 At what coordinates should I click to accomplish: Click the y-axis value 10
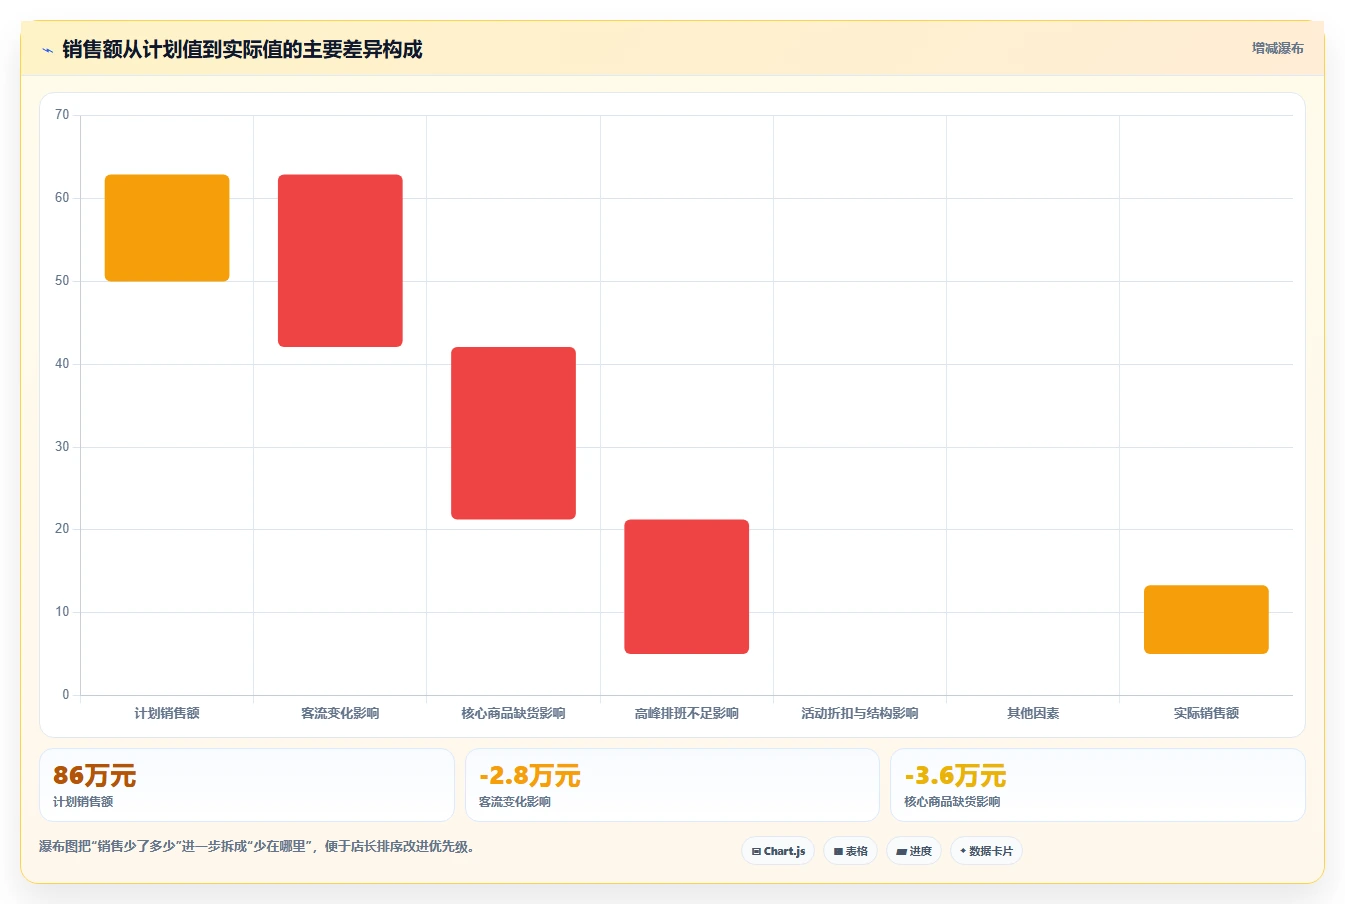62,612
